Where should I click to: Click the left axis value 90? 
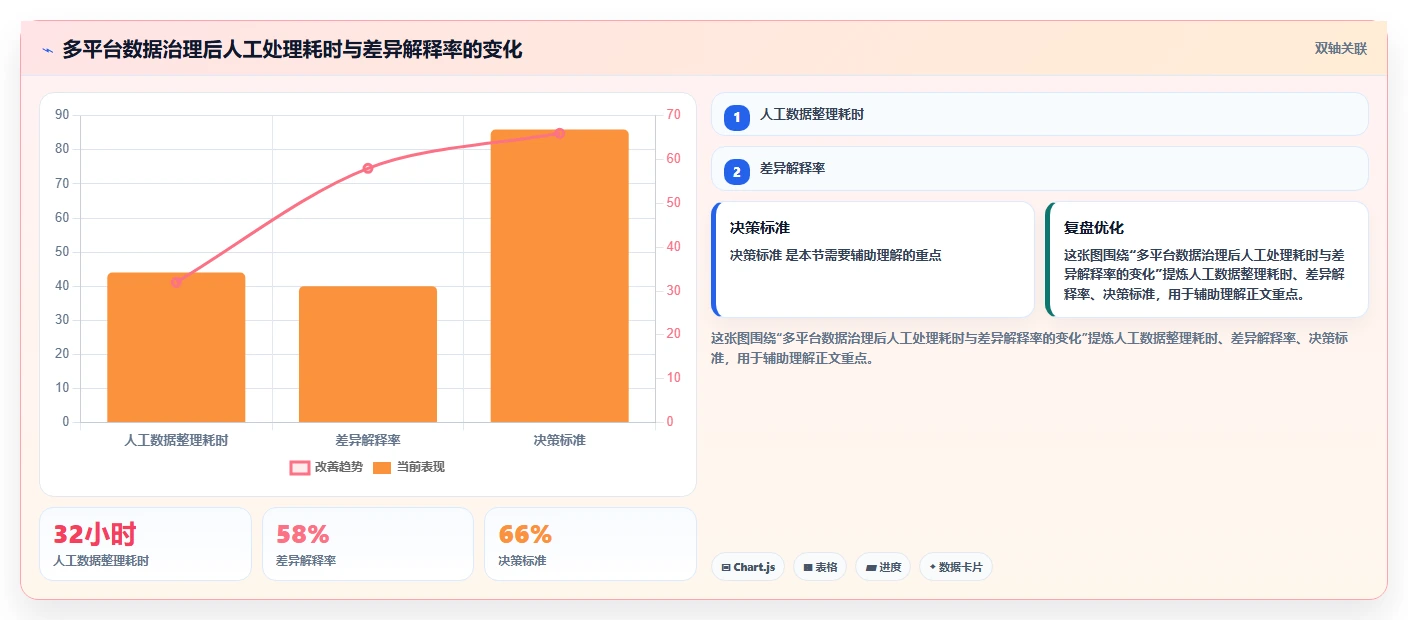[x=62, y=115]
